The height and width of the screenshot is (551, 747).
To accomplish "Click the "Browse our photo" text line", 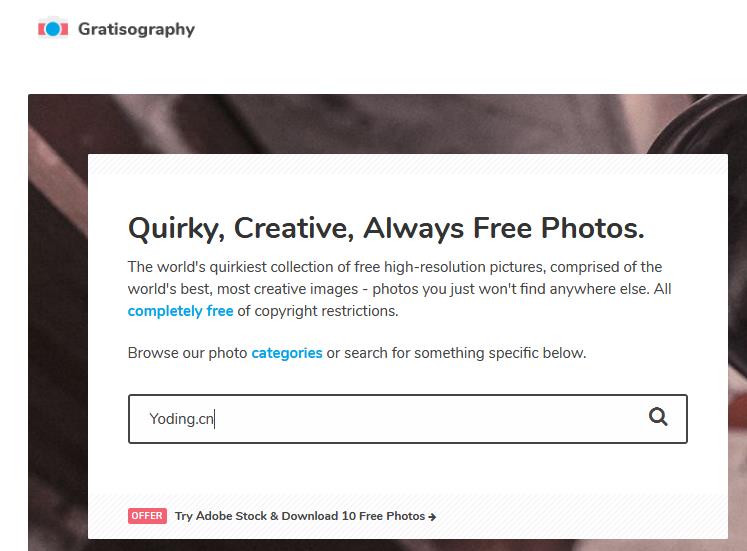I will [x=187, y=353].
